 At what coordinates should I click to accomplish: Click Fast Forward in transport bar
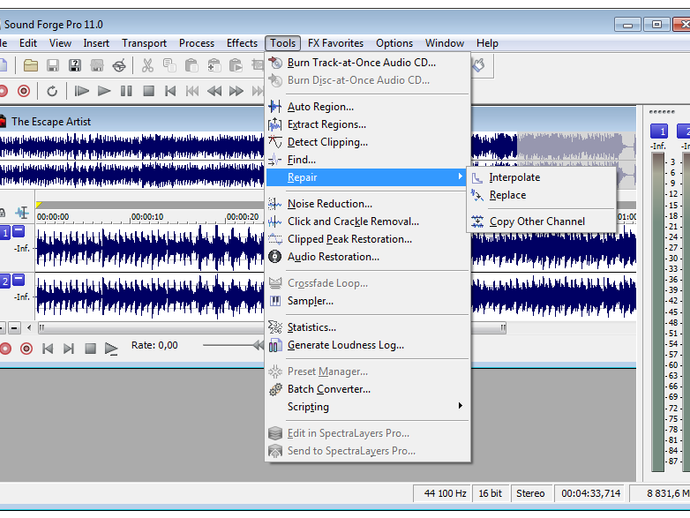click(x=236, y=91)
